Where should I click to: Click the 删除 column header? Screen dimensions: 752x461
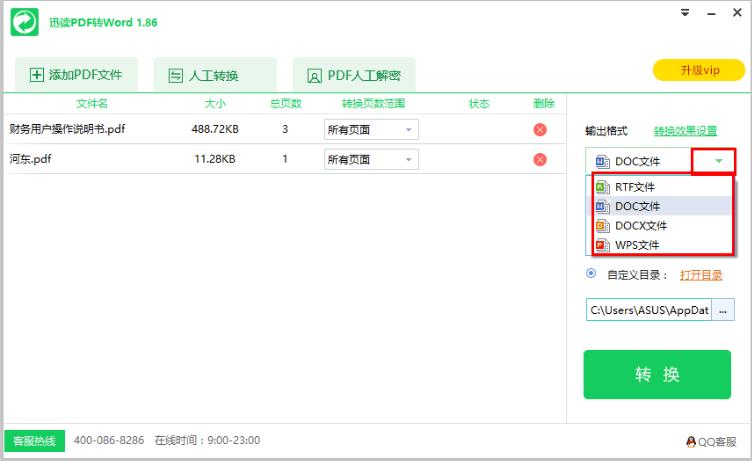pos(544,104)
